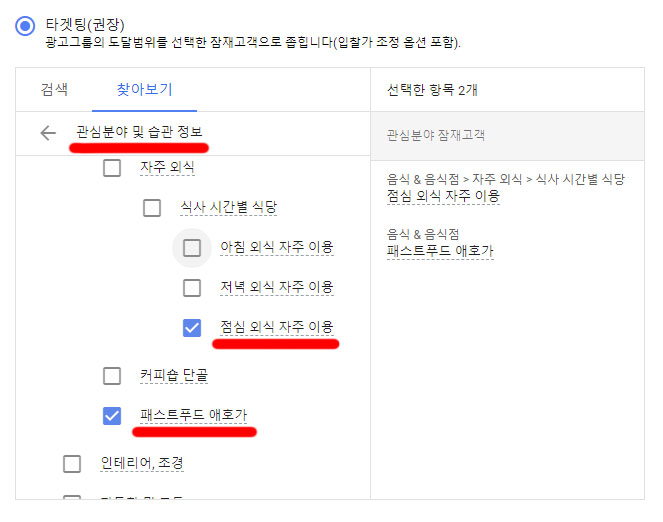Tick the 아침 외식 자주 이용 checkbox

coord(192,248)
